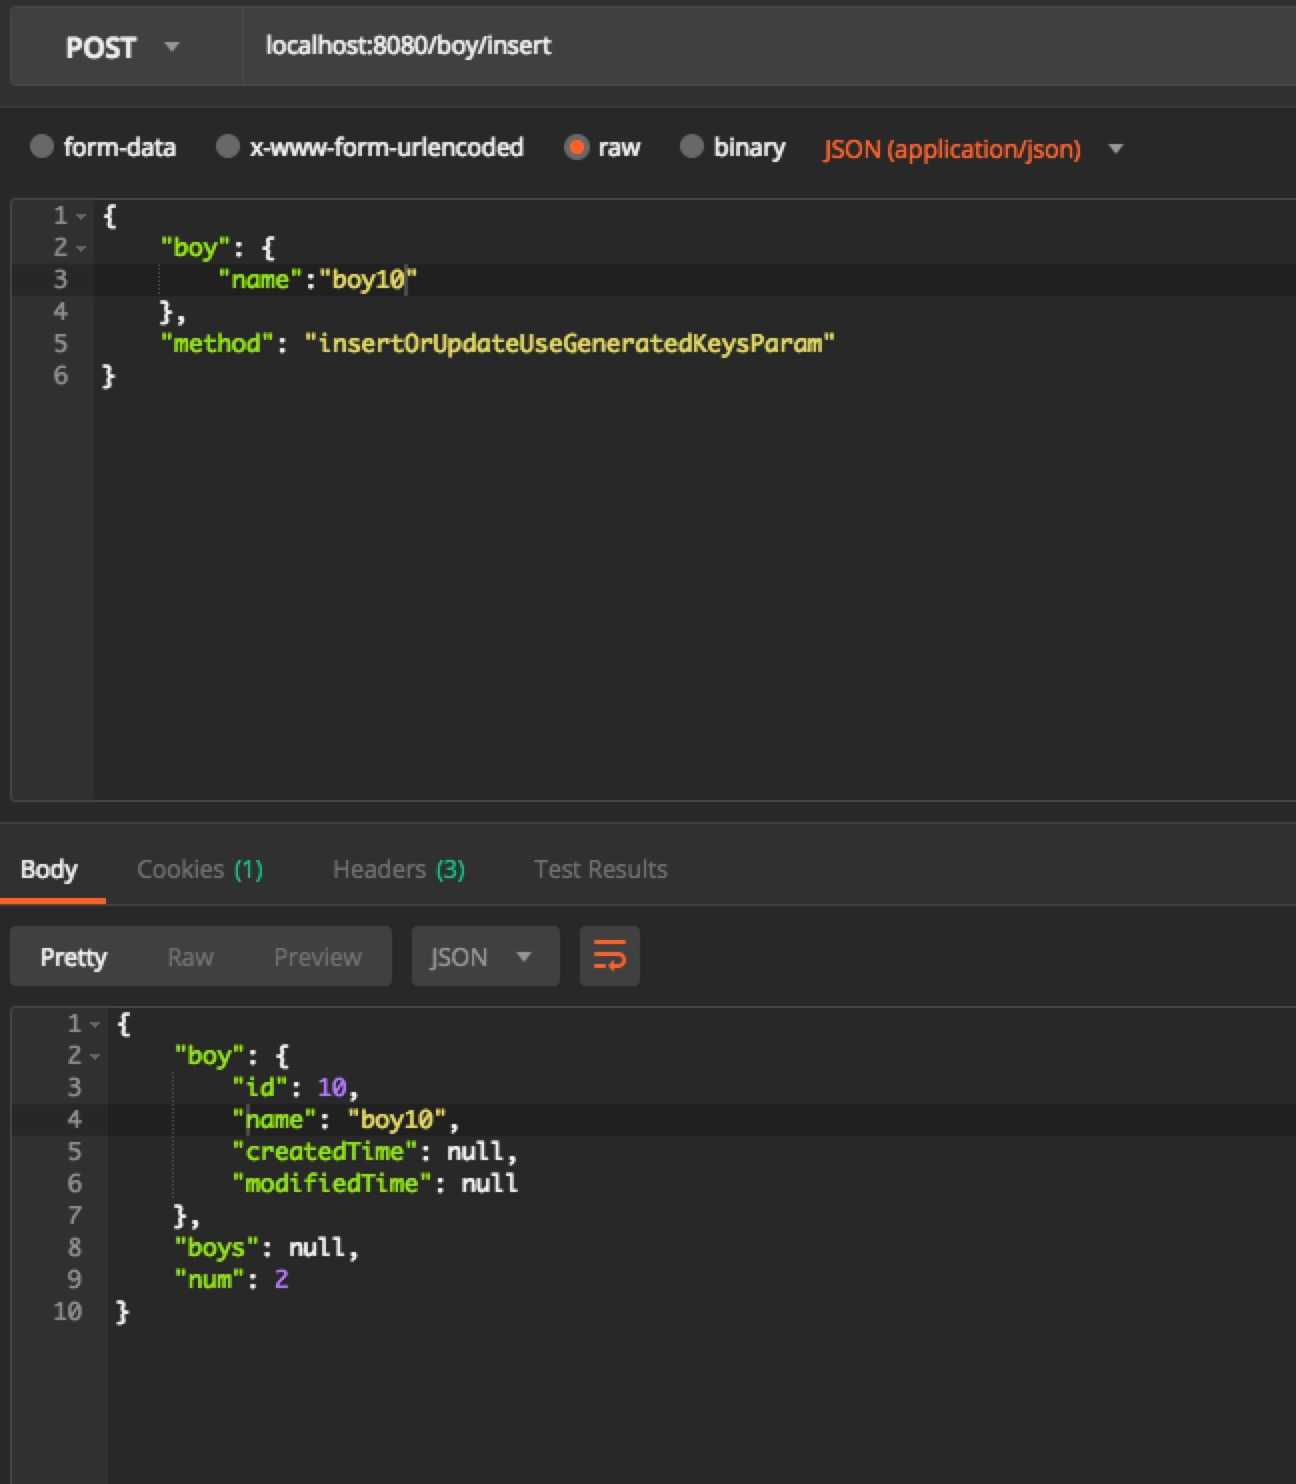Open the response JSON format dropdown
Screen dimensions: 1296x1484
(x=485, y=957)
